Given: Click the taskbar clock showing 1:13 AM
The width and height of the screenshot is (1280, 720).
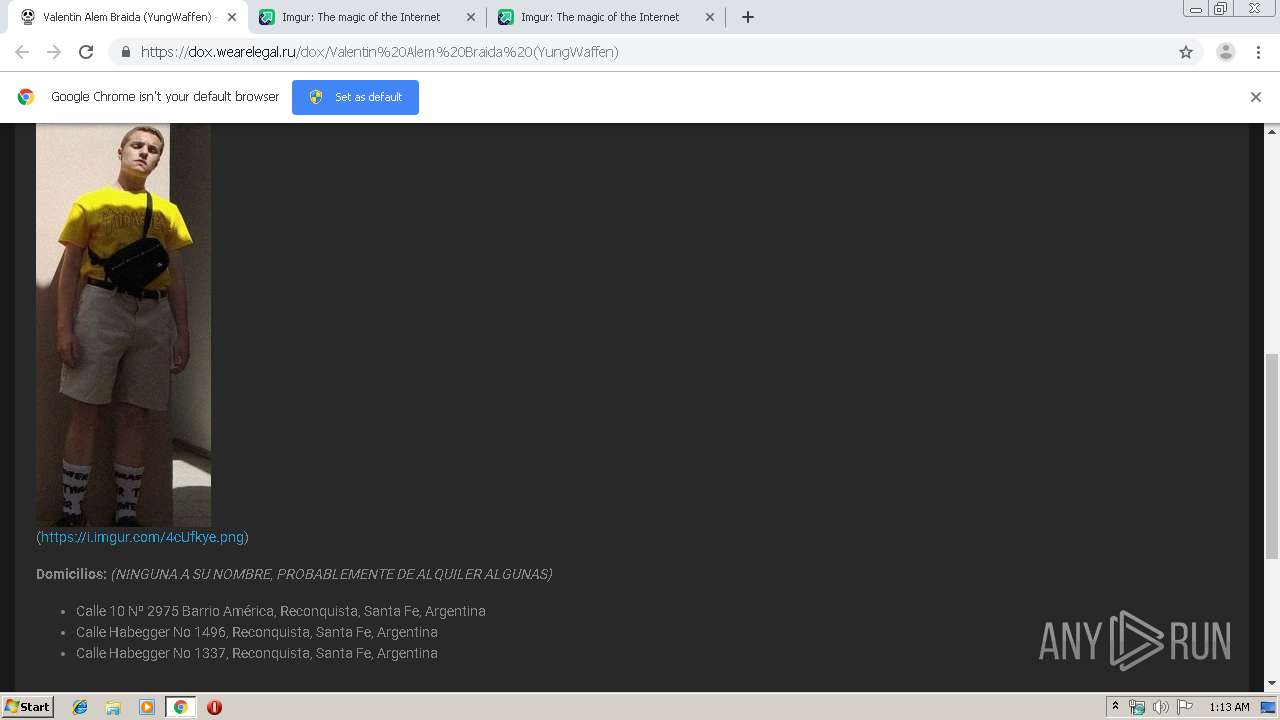Looking at the screenshot, I should coord(1229,707).
